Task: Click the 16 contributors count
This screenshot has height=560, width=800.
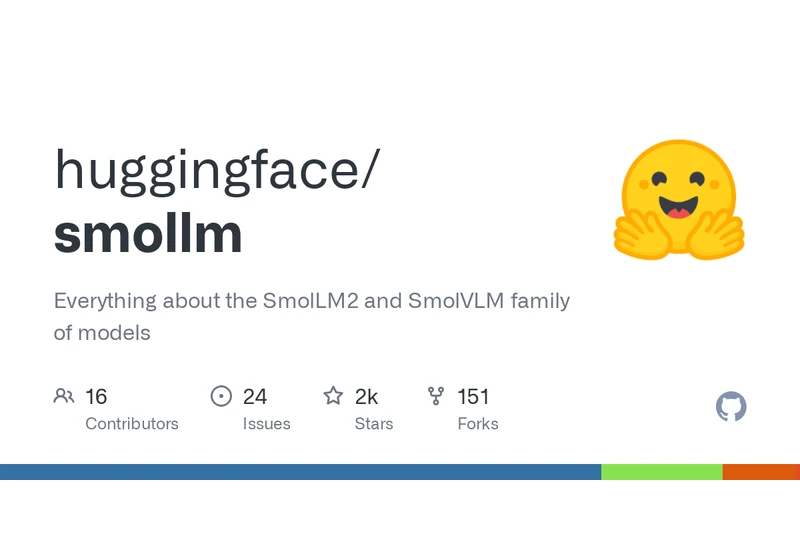Action: tap(96, 396)
